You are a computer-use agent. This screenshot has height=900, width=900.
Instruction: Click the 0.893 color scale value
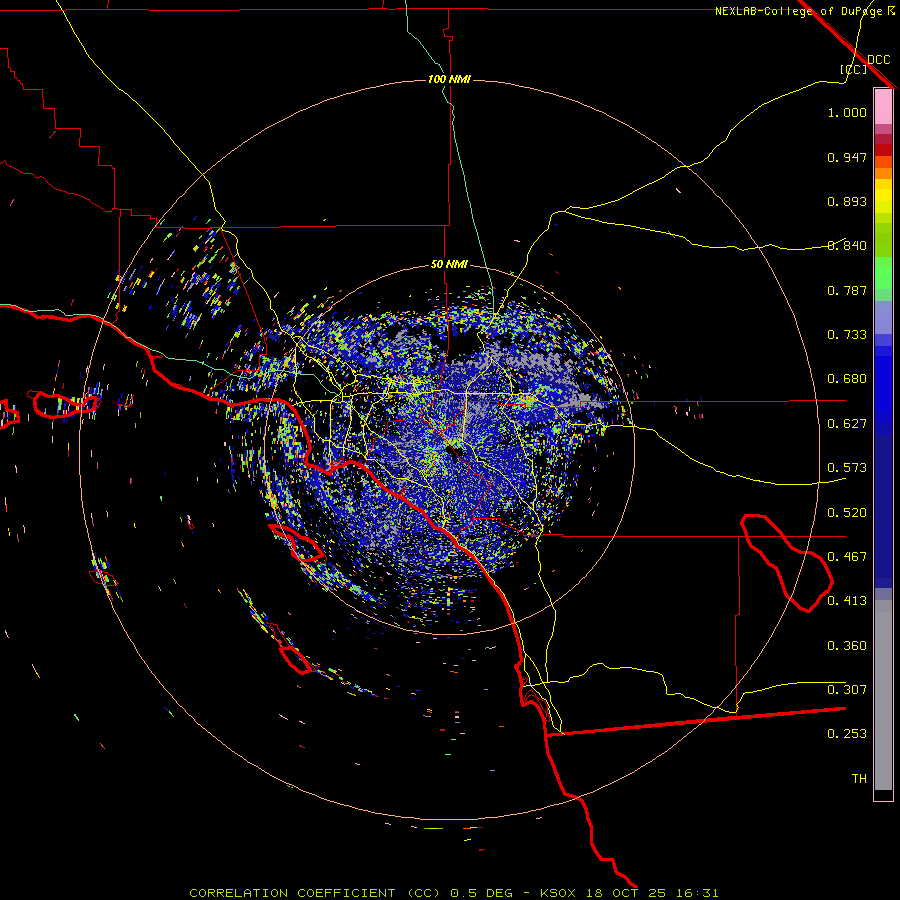pyautogui.click(x=847, y=201)
